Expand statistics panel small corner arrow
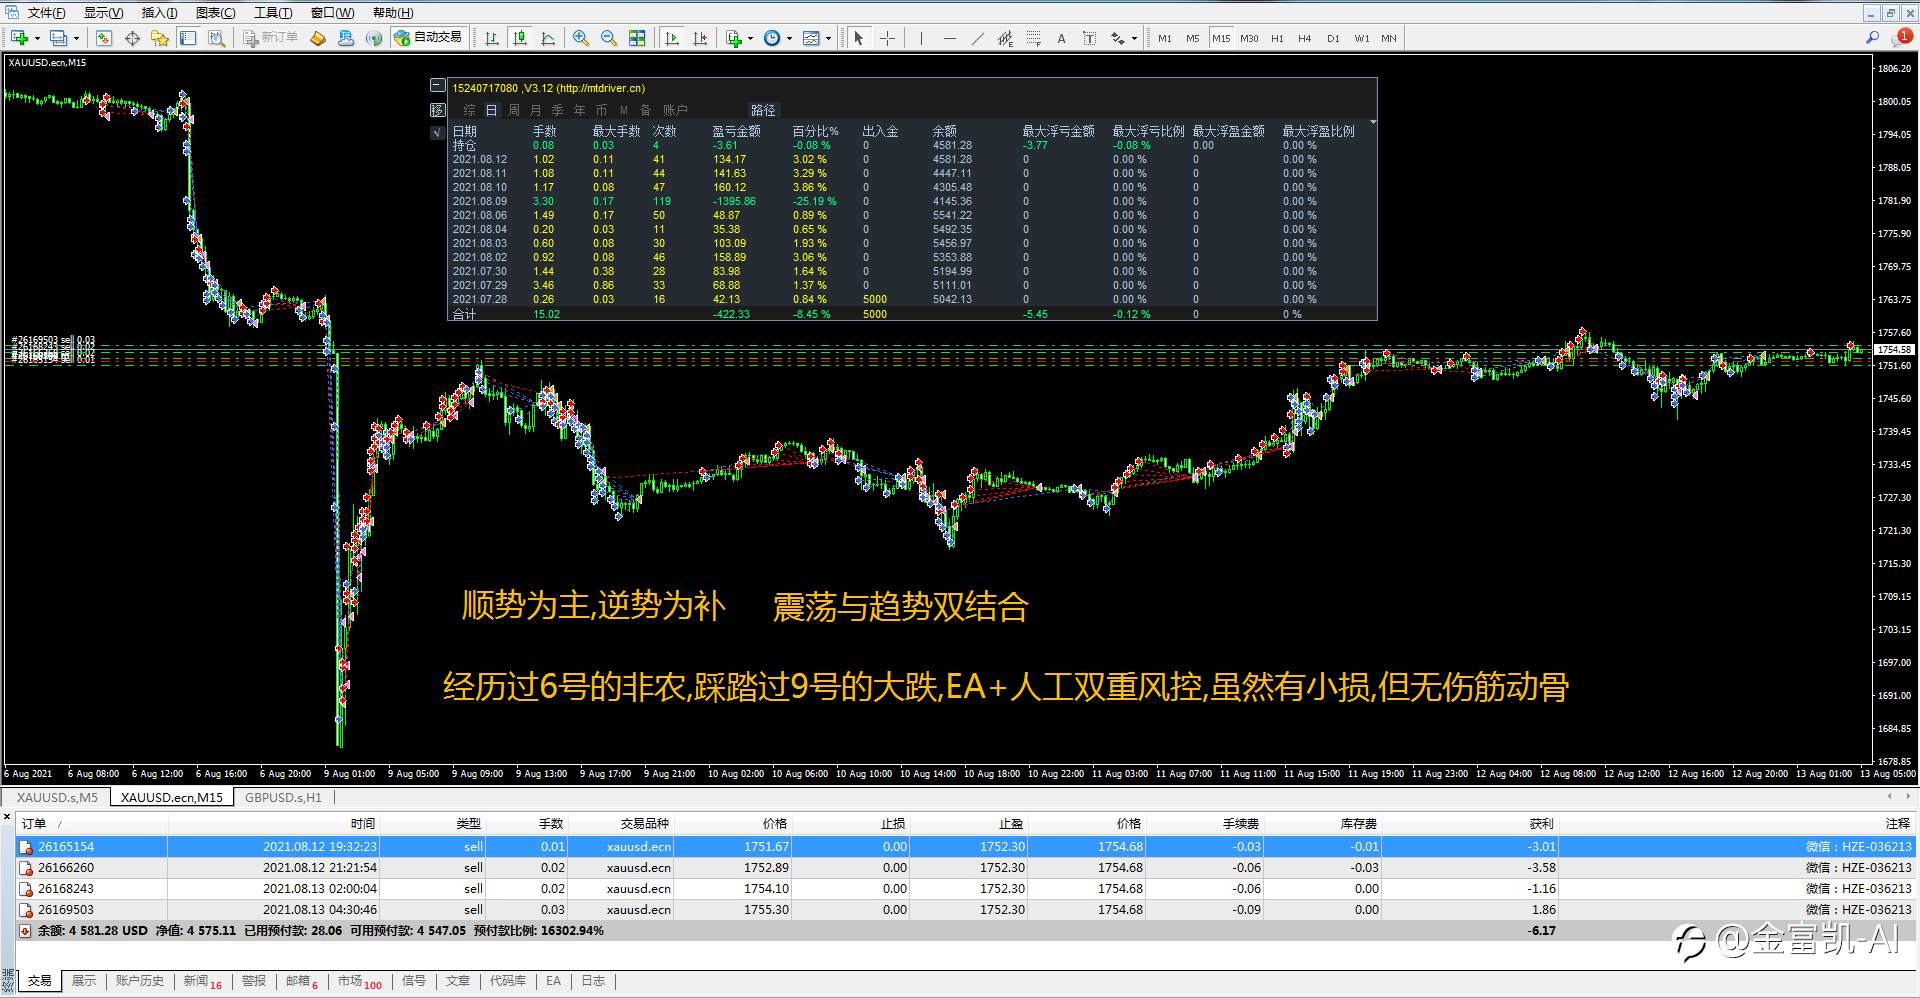 click(1372, 122)
